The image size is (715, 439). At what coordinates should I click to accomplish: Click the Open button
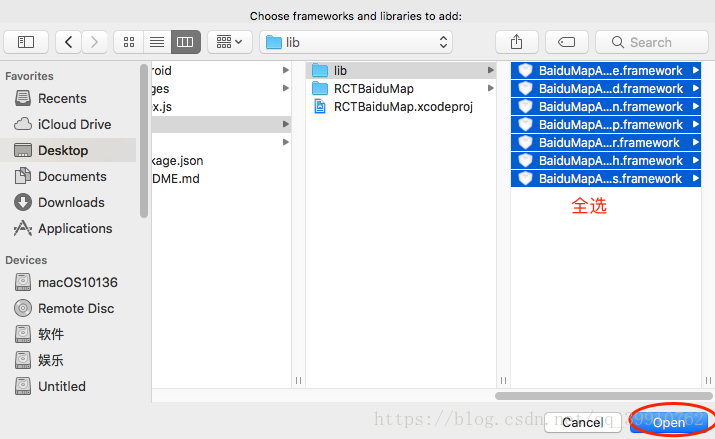[668, 423]
